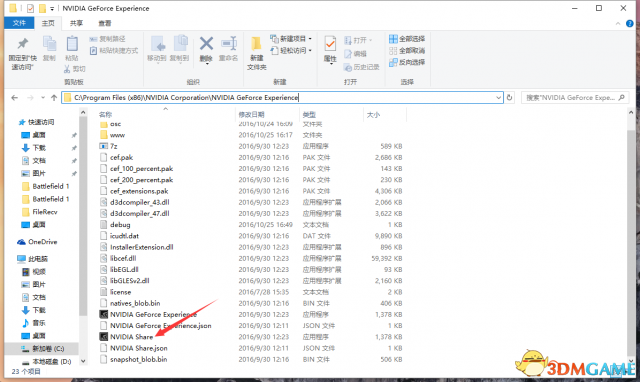Click the back navigation arrow

tap(15, 98)
